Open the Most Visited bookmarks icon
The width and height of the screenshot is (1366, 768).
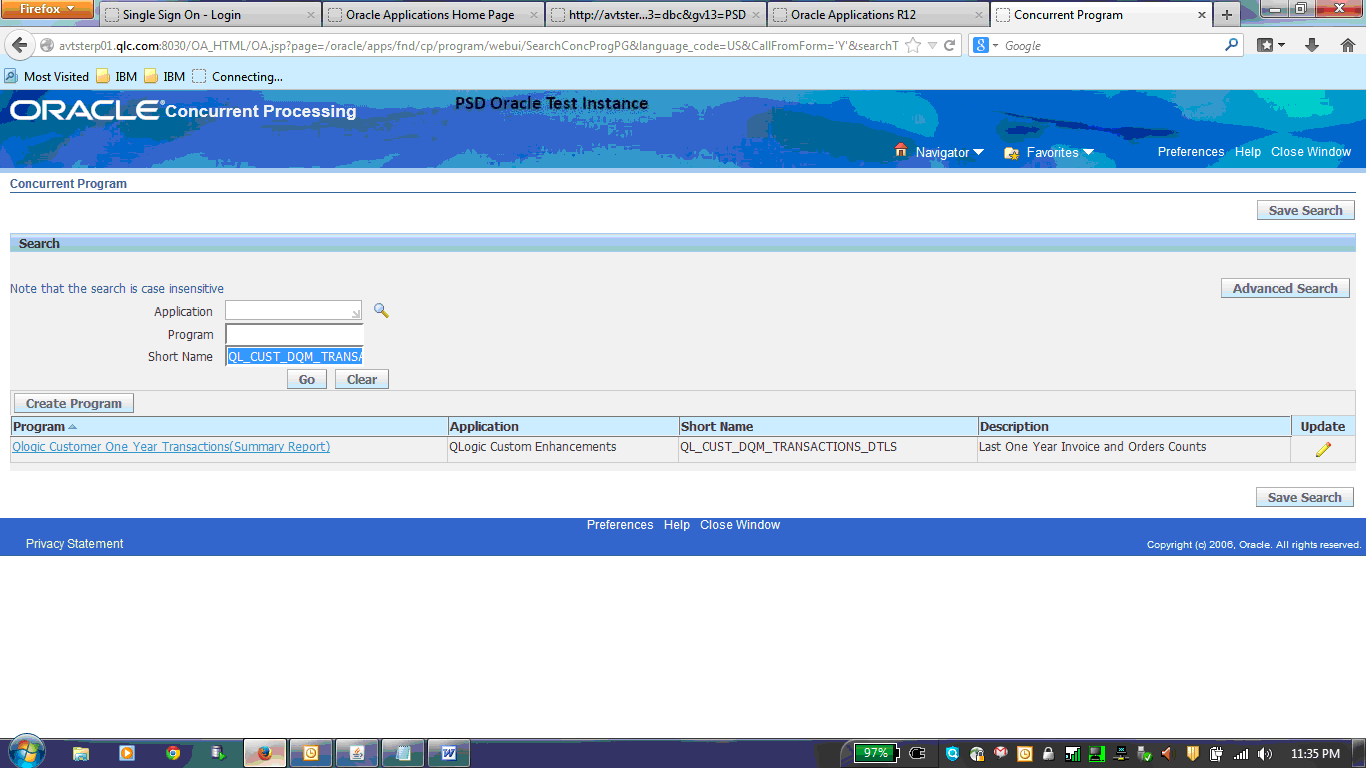click(x=11, y=76)
